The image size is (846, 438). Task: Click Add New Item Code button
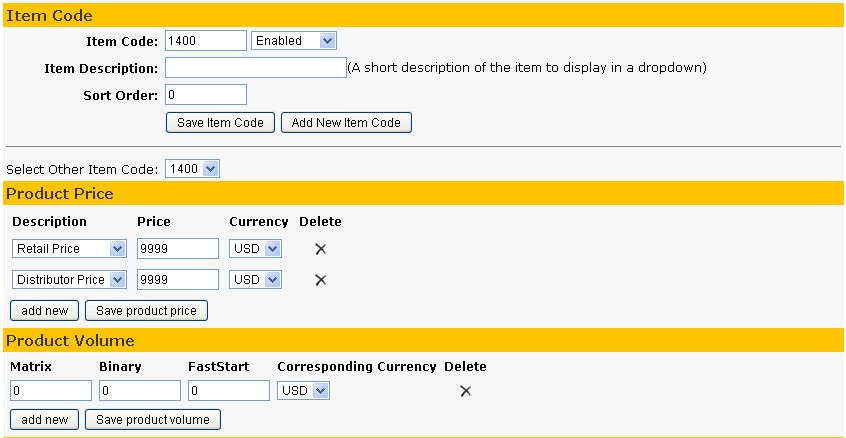pyautogui.click(x=346, y=122)
